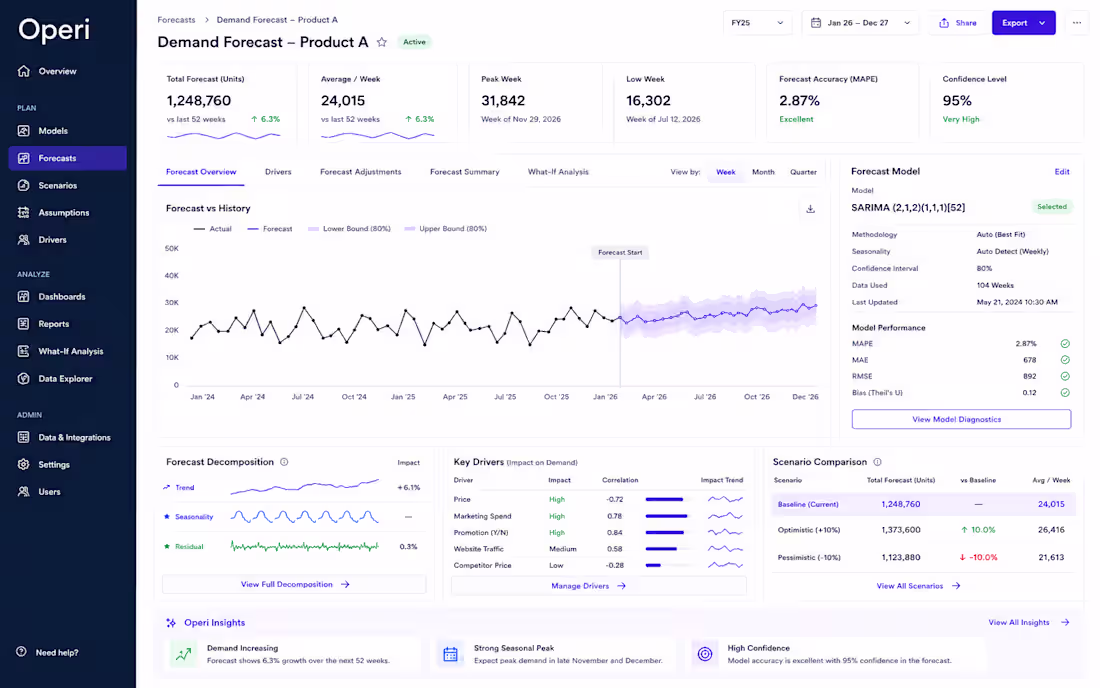Click Scenario Comparison info icon
The width and height of the screenshot is (1100, 688).
pyautogui.click(x=878, y=462)
